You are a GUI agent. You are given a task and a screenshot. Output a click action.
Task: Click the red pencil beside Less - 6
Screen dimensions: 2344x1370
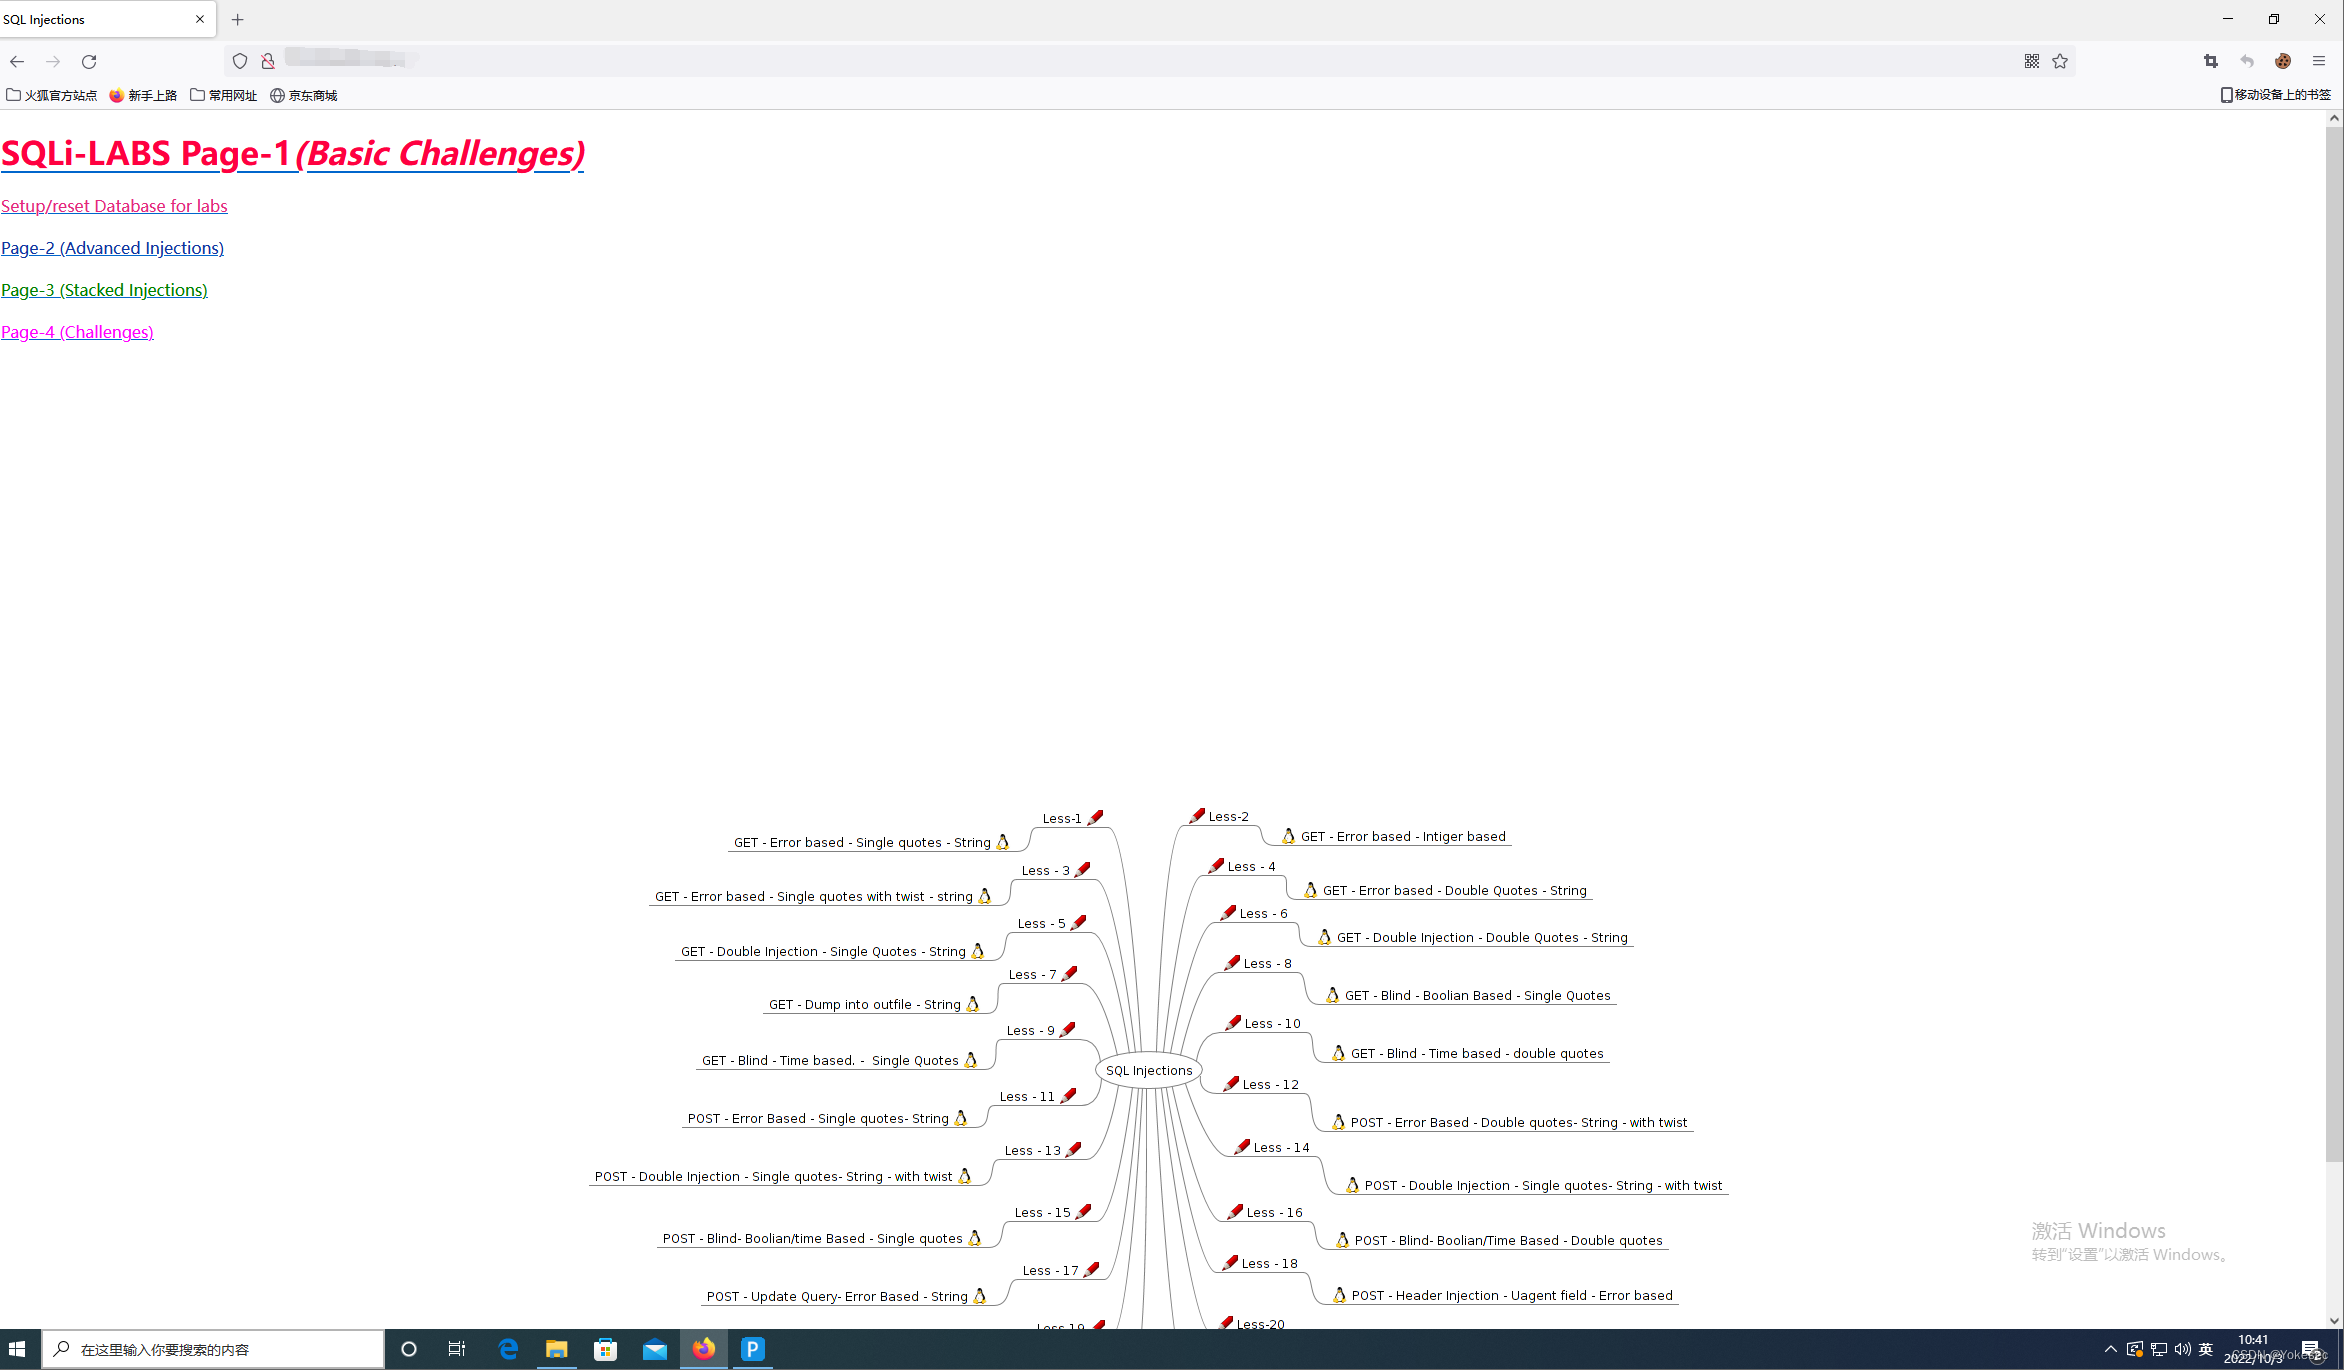click(x=1229, y=912)
